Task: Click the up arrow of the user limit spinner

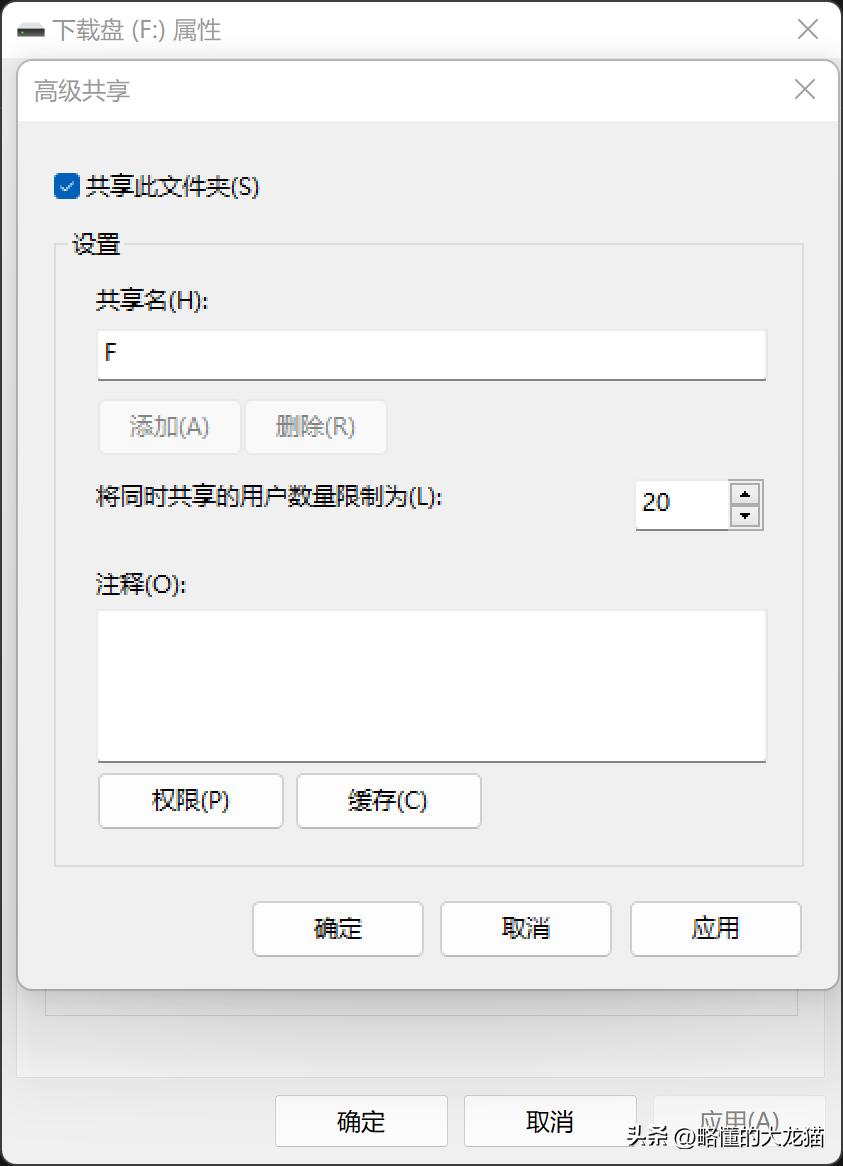Action: (745, 492)
